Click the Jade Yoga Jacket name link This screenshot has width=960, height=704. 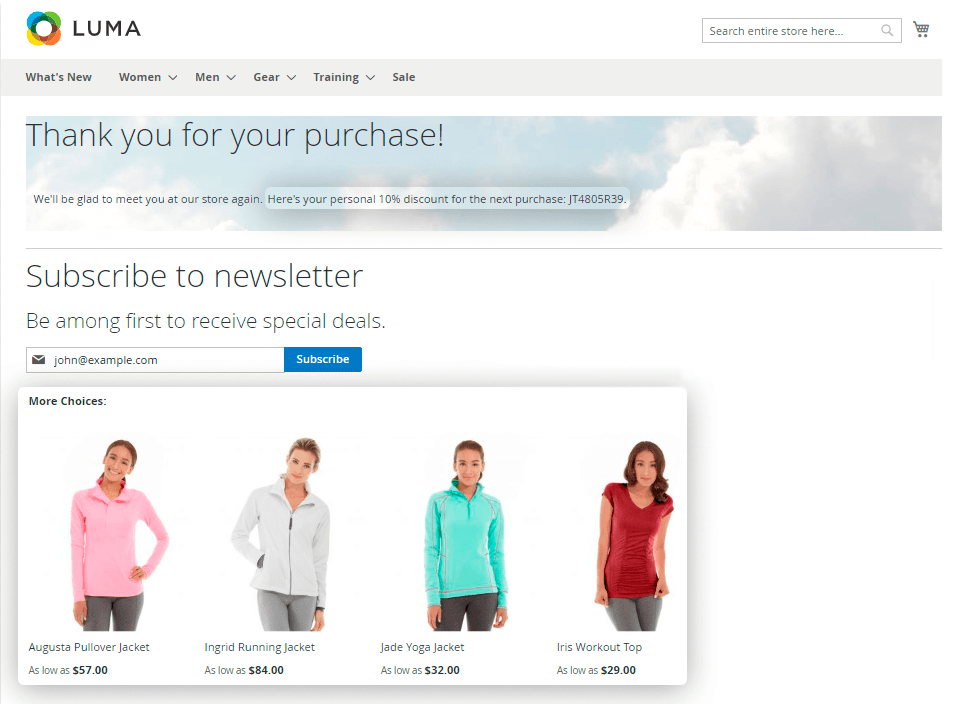coord(422,647)
